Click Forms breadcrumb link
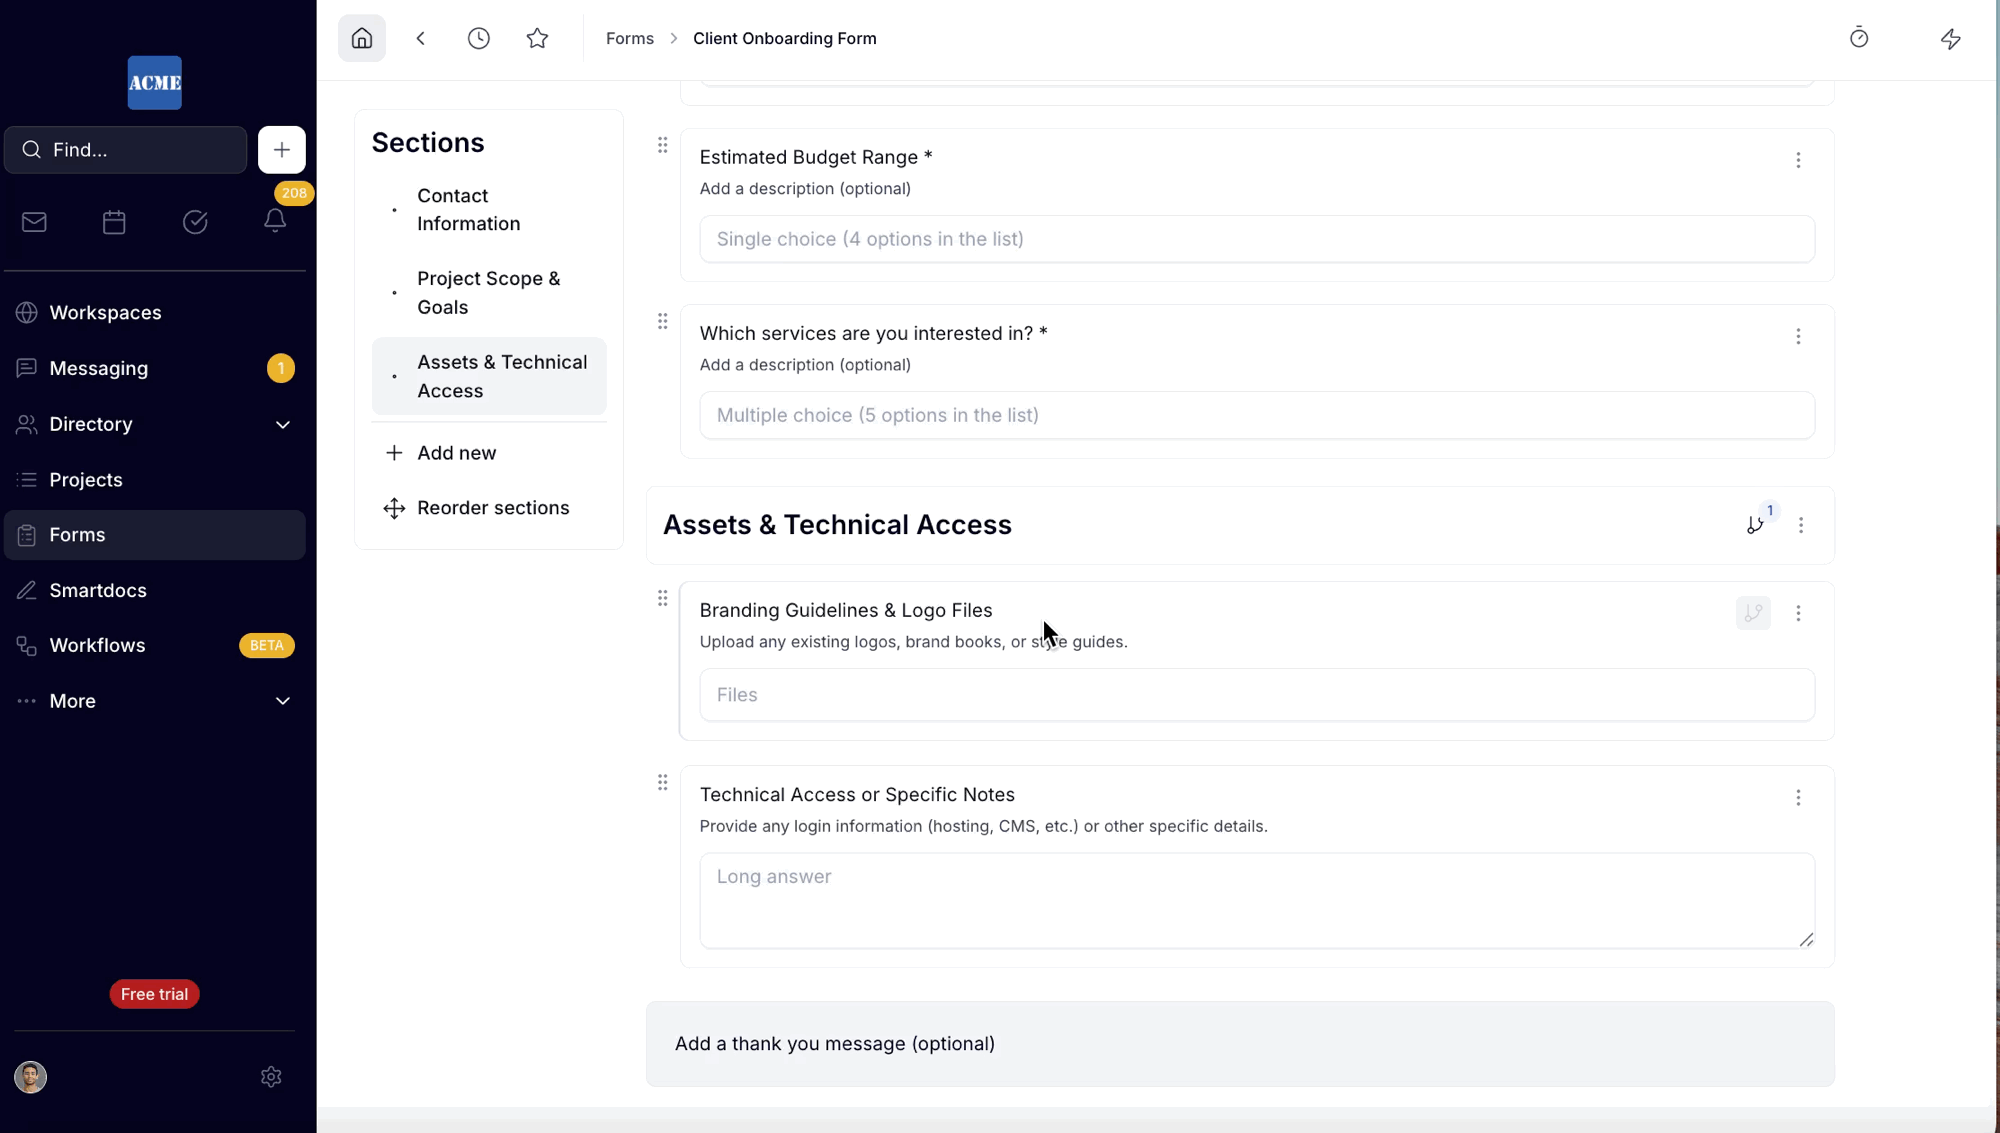2000x1133 pixels. [x=629, y=39]
